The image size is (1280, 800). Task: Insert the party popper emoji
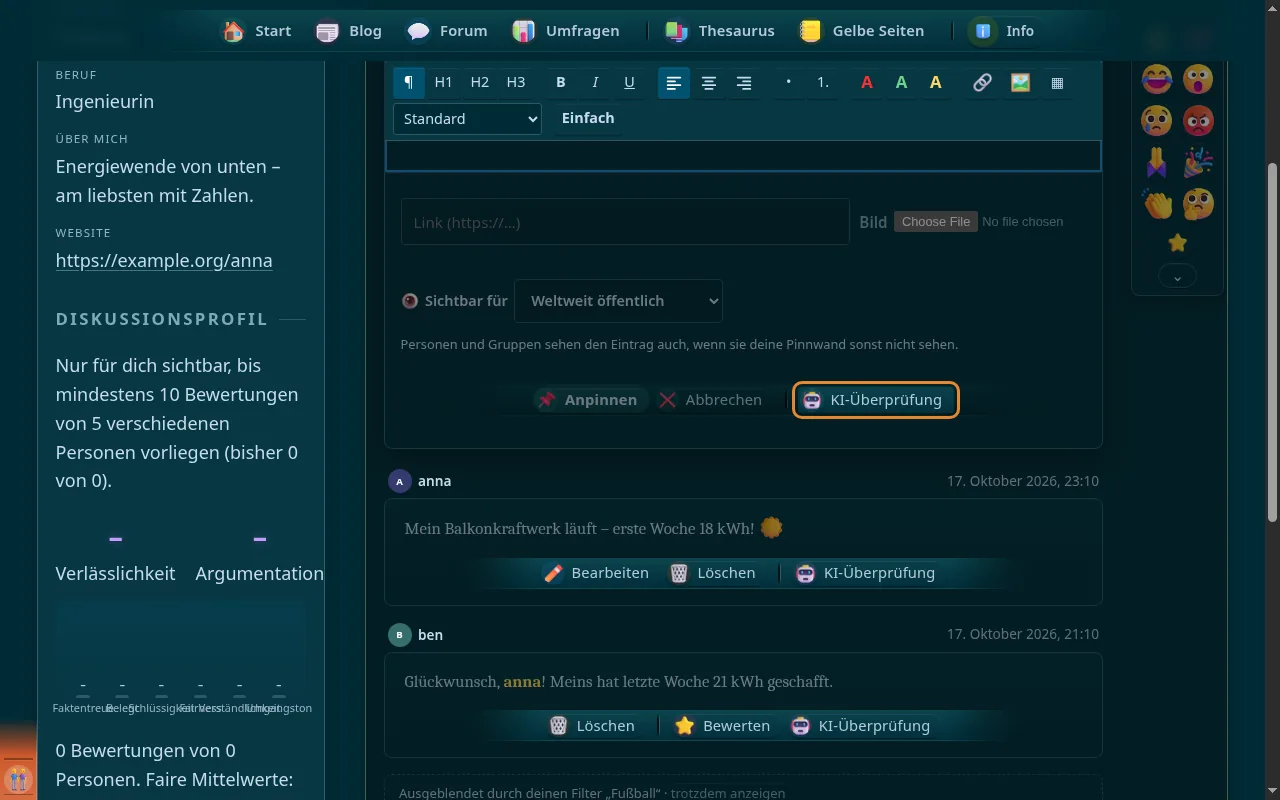[x=1198, y=162]
